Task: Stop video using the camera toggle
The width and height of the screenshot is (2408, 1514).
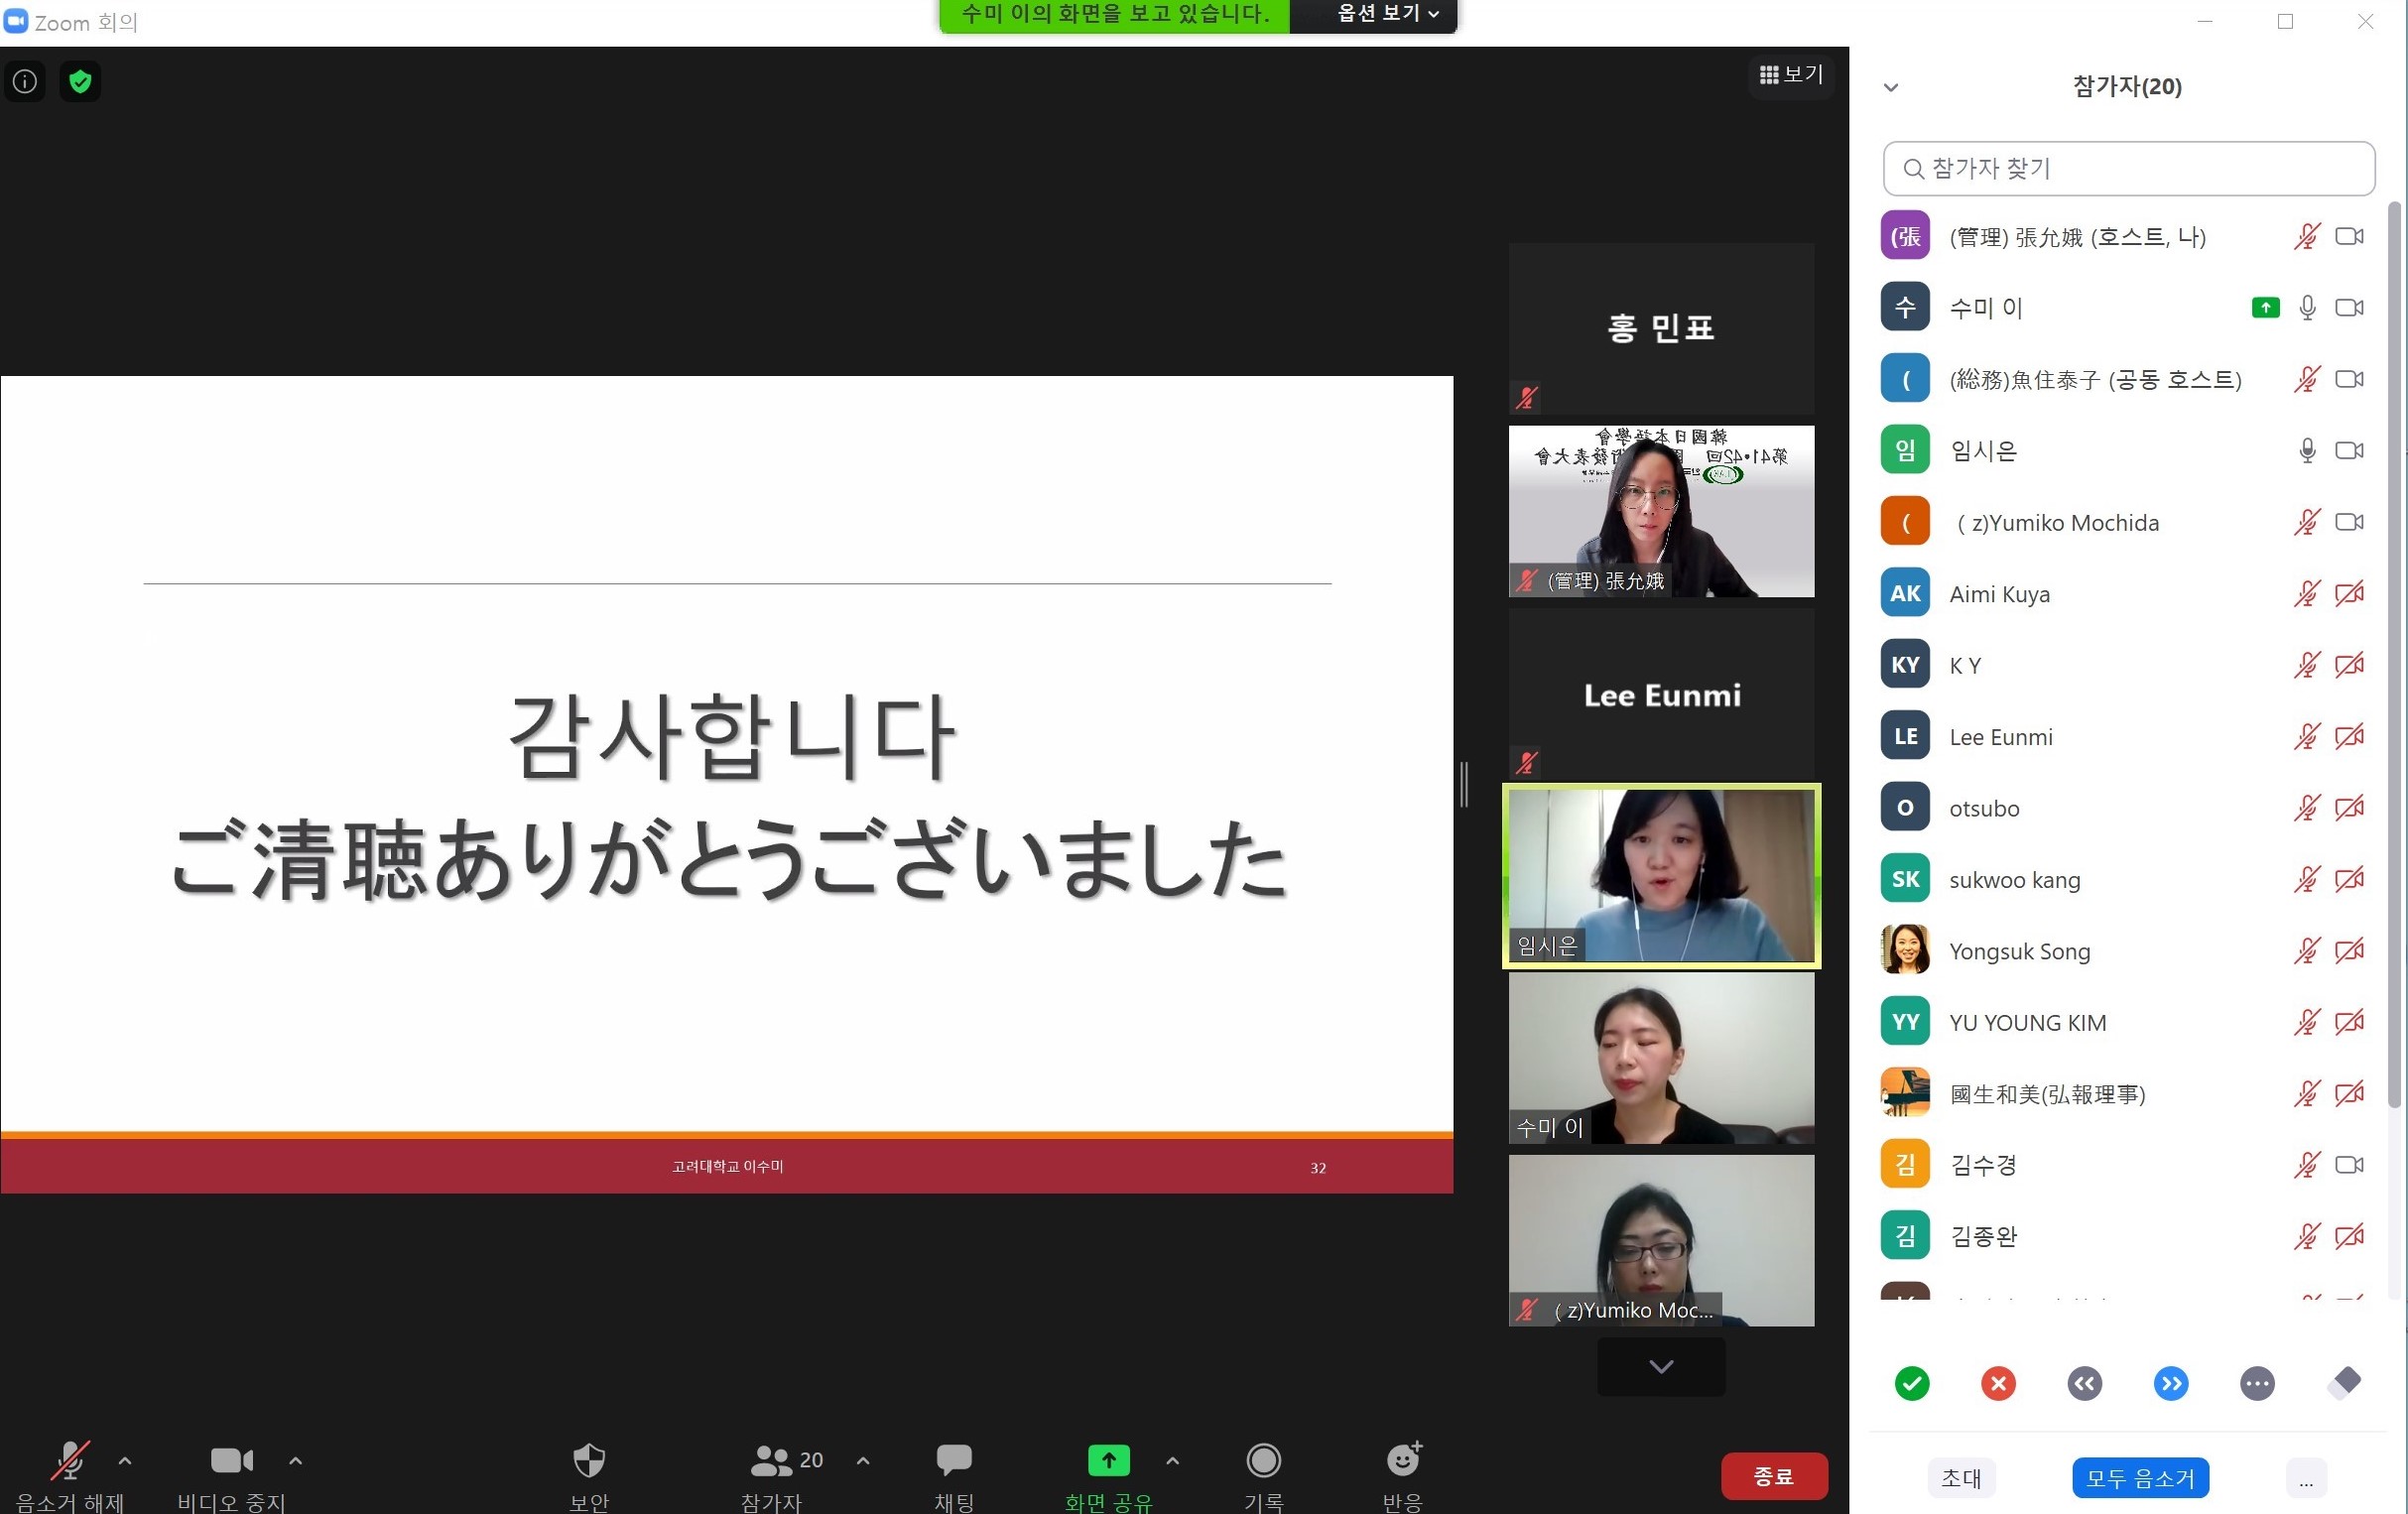Action: (x=232, y=1461)
